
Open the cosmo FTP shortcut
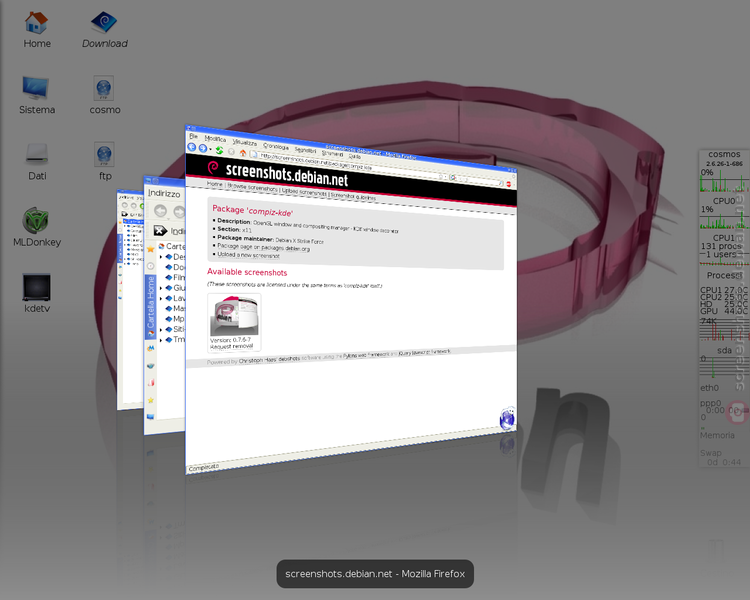104,96
